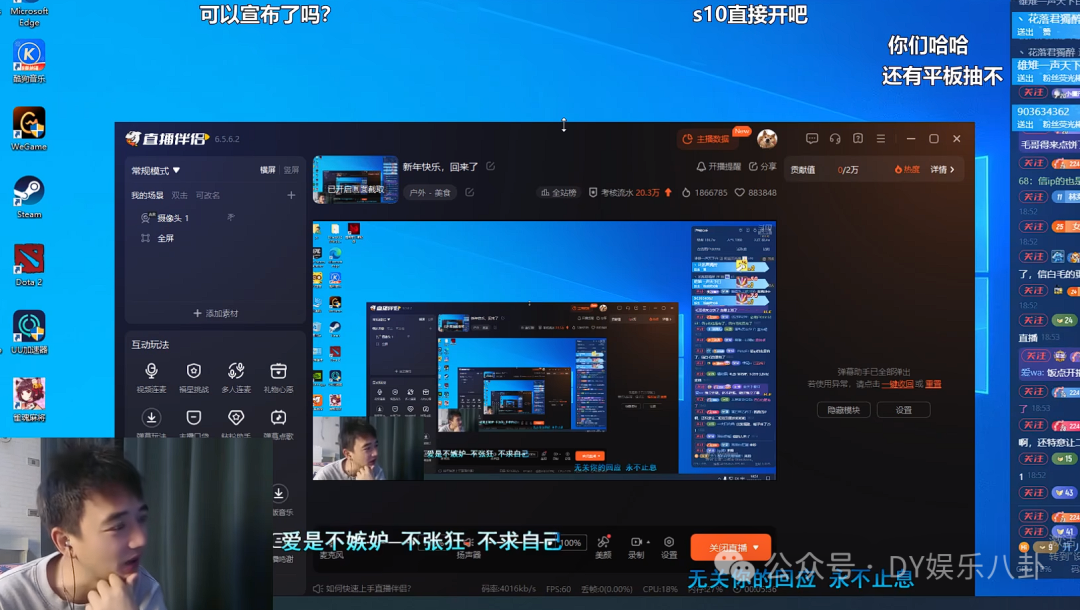Image resolution: width=1080 pixels, height=610 pixels.
Task: Click the 设置 button under danmaku helper message
Action: pos(904,410)
